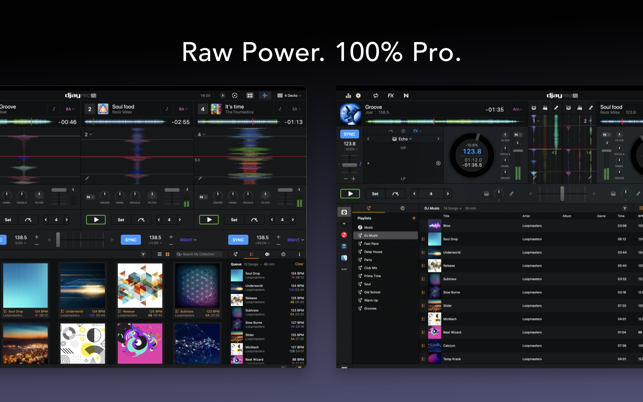Click the right window crossfader handle
This screenshot has height=402, width=643.
pyautogui.click(x=562, y=193)
